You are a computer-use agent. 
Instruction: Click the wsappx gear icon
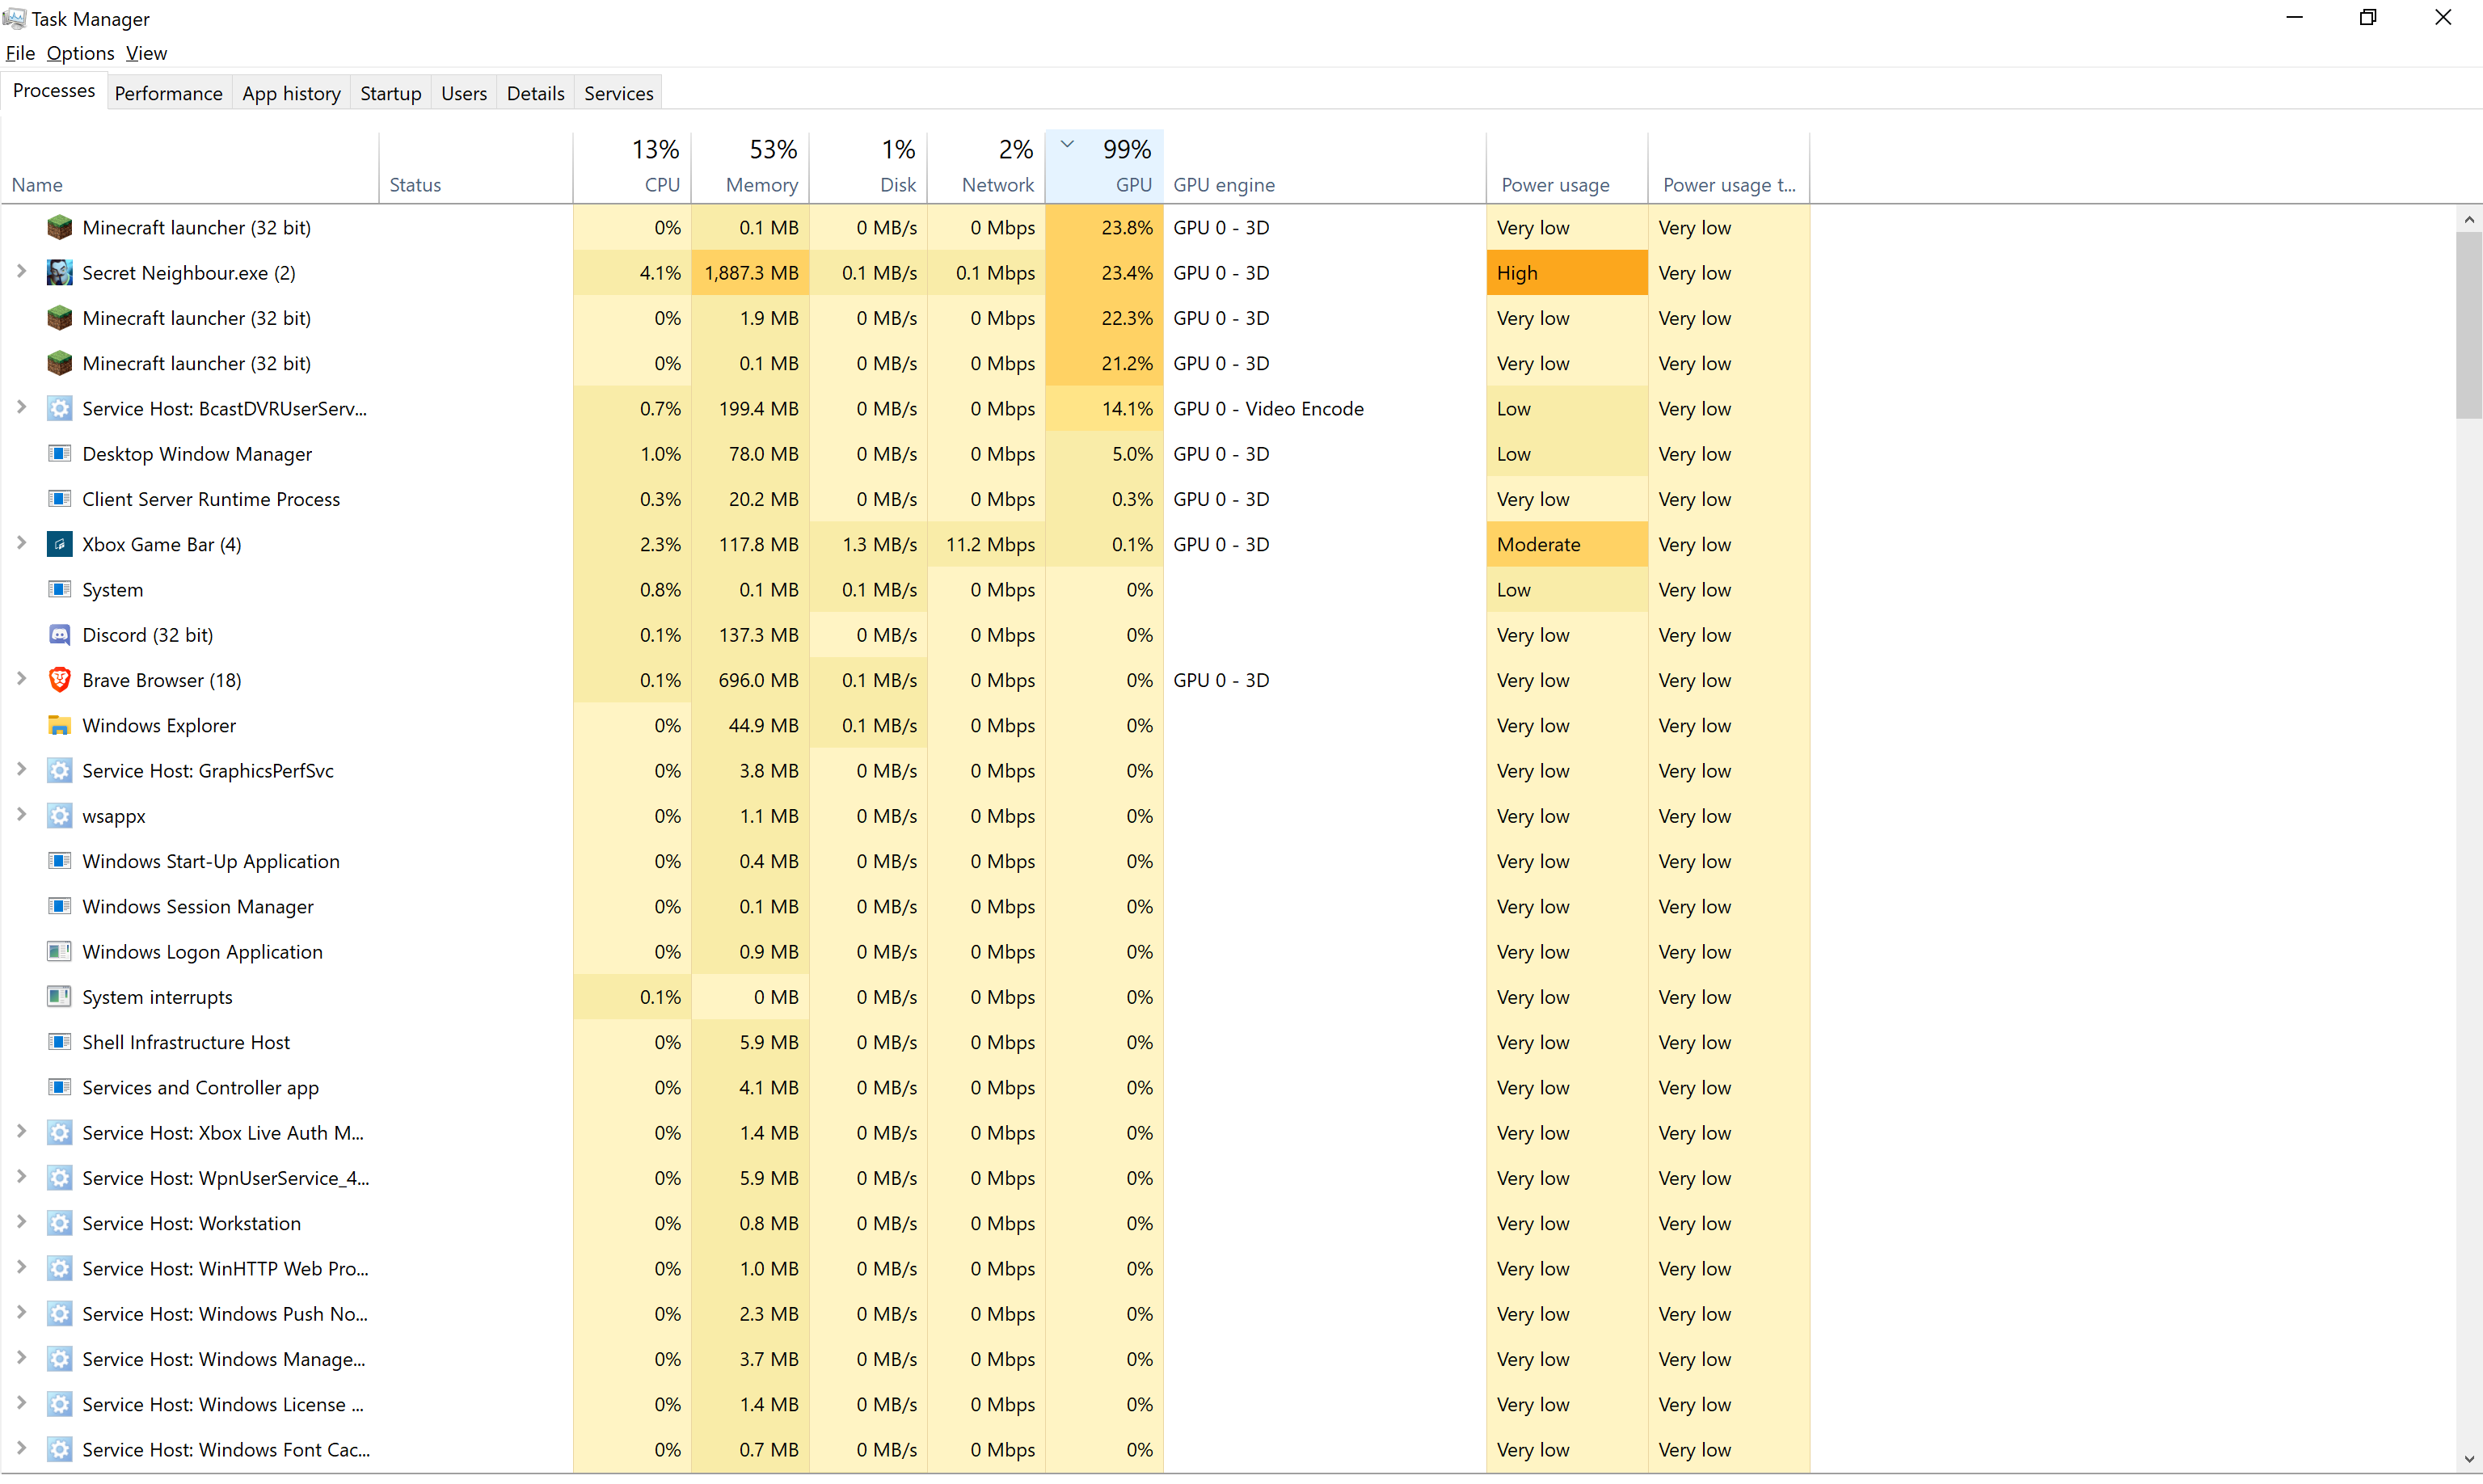pyautogui.click(x=59, y=816)
